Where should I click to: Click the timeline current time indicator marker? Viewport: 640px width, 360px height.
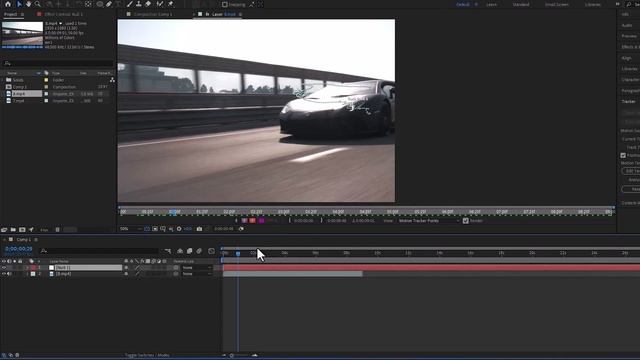pos(238,253)
